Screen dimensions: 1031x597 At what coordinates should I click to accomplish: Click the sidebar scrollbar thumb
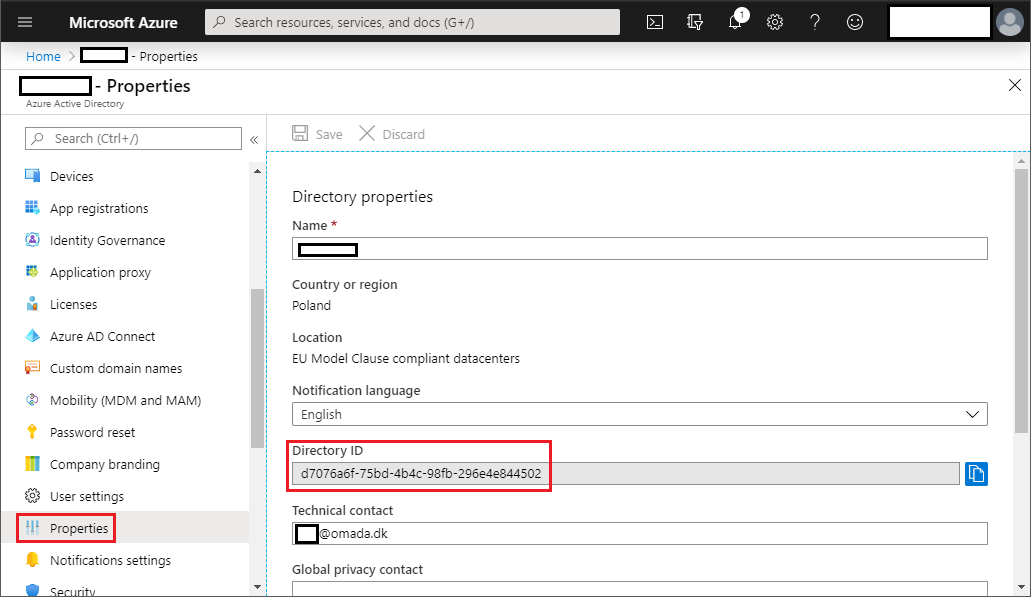pyautogui.click(x=257, y=368)
